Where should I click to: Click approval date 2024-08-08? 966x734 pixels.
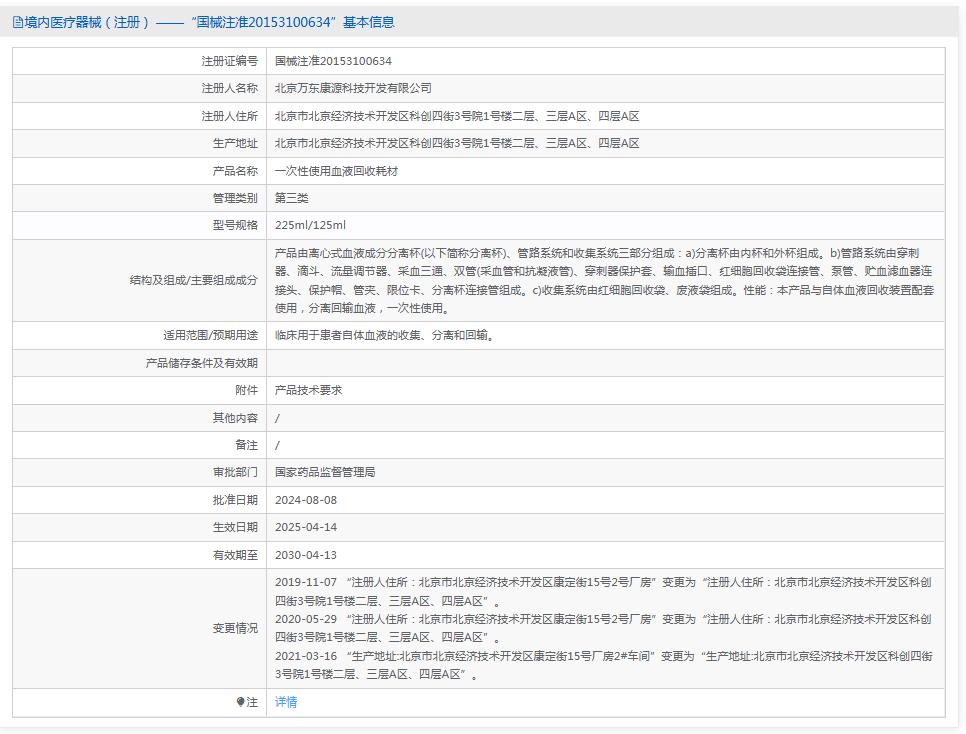tap(306, 500)
